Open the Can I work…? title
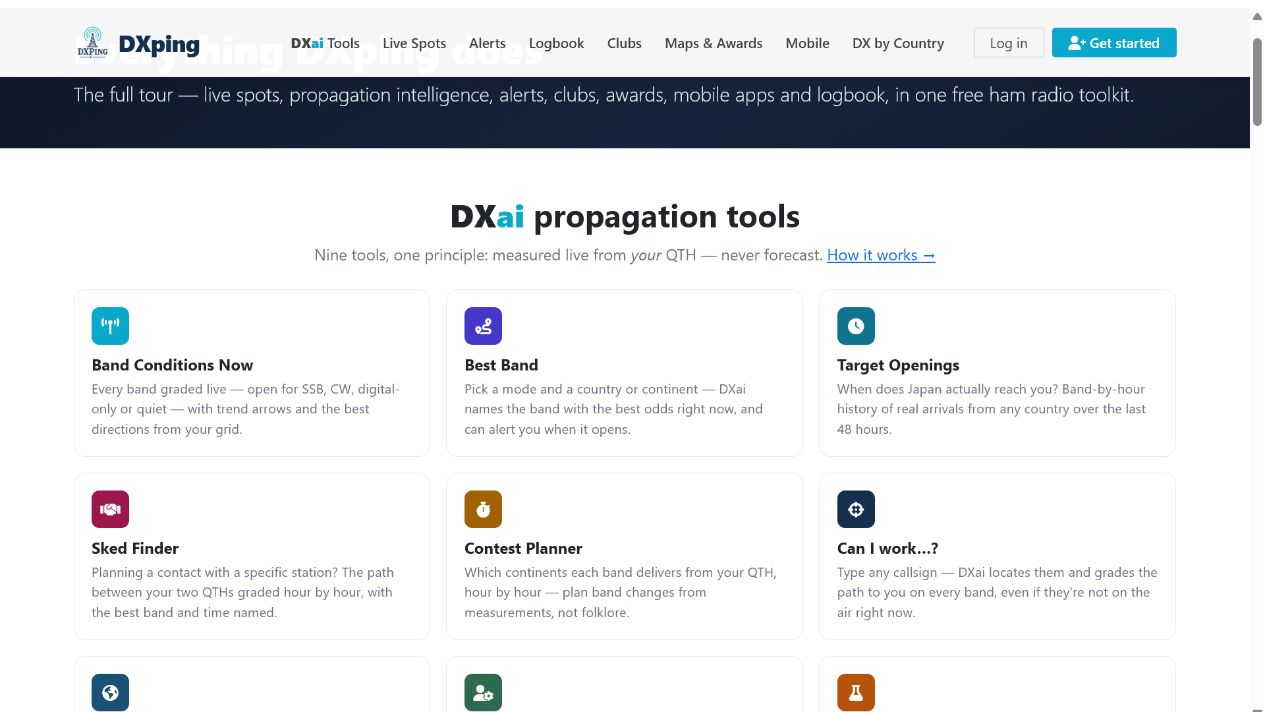This screenshot has height=712, width=1265. tap(887, 548)
